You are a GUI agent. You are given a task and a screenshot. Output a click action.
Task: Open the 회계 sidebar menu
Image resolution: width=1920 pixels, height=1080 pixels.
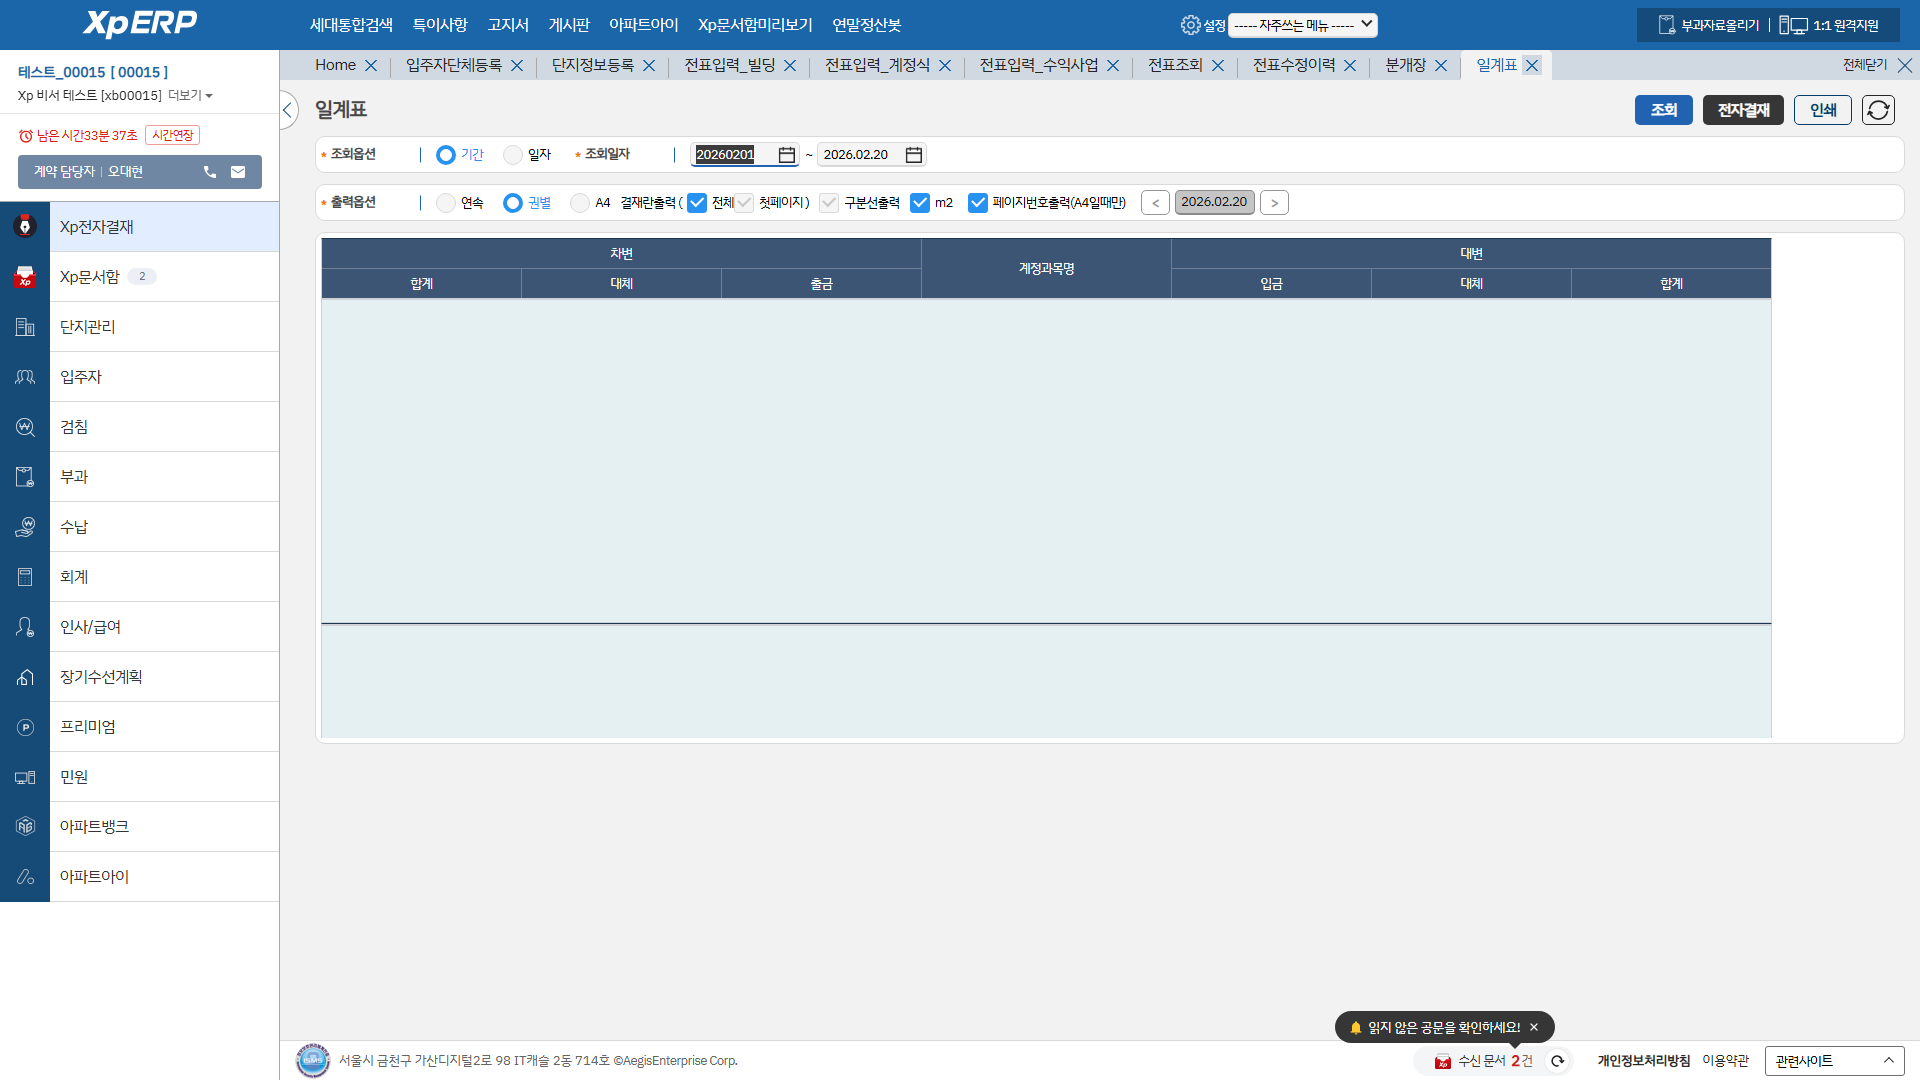74,577
